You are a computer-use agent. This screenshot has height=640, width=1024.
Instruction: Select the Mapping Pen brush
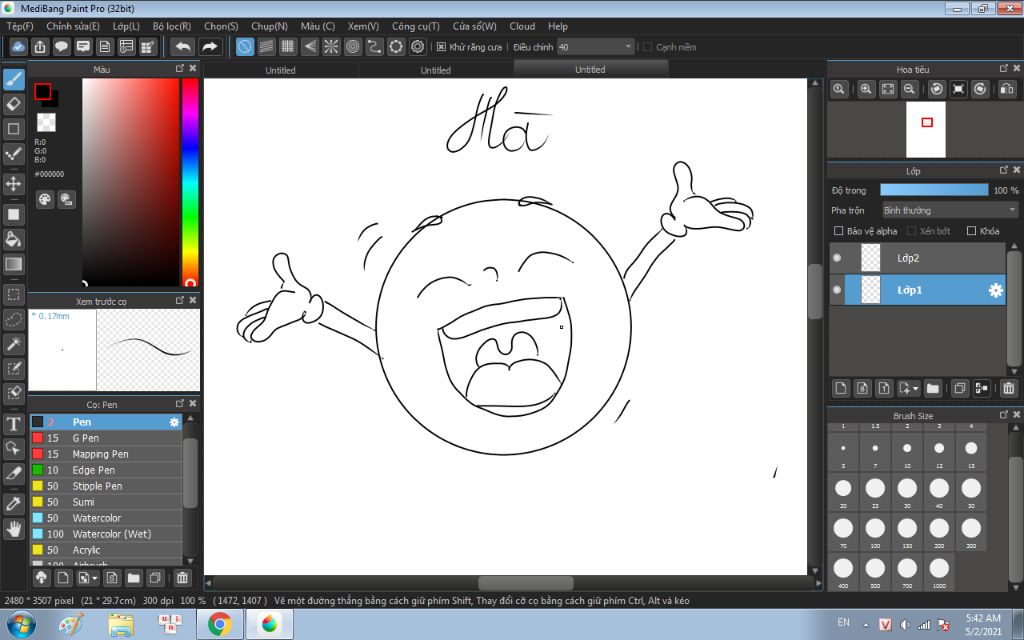click(x=106, y=455)
